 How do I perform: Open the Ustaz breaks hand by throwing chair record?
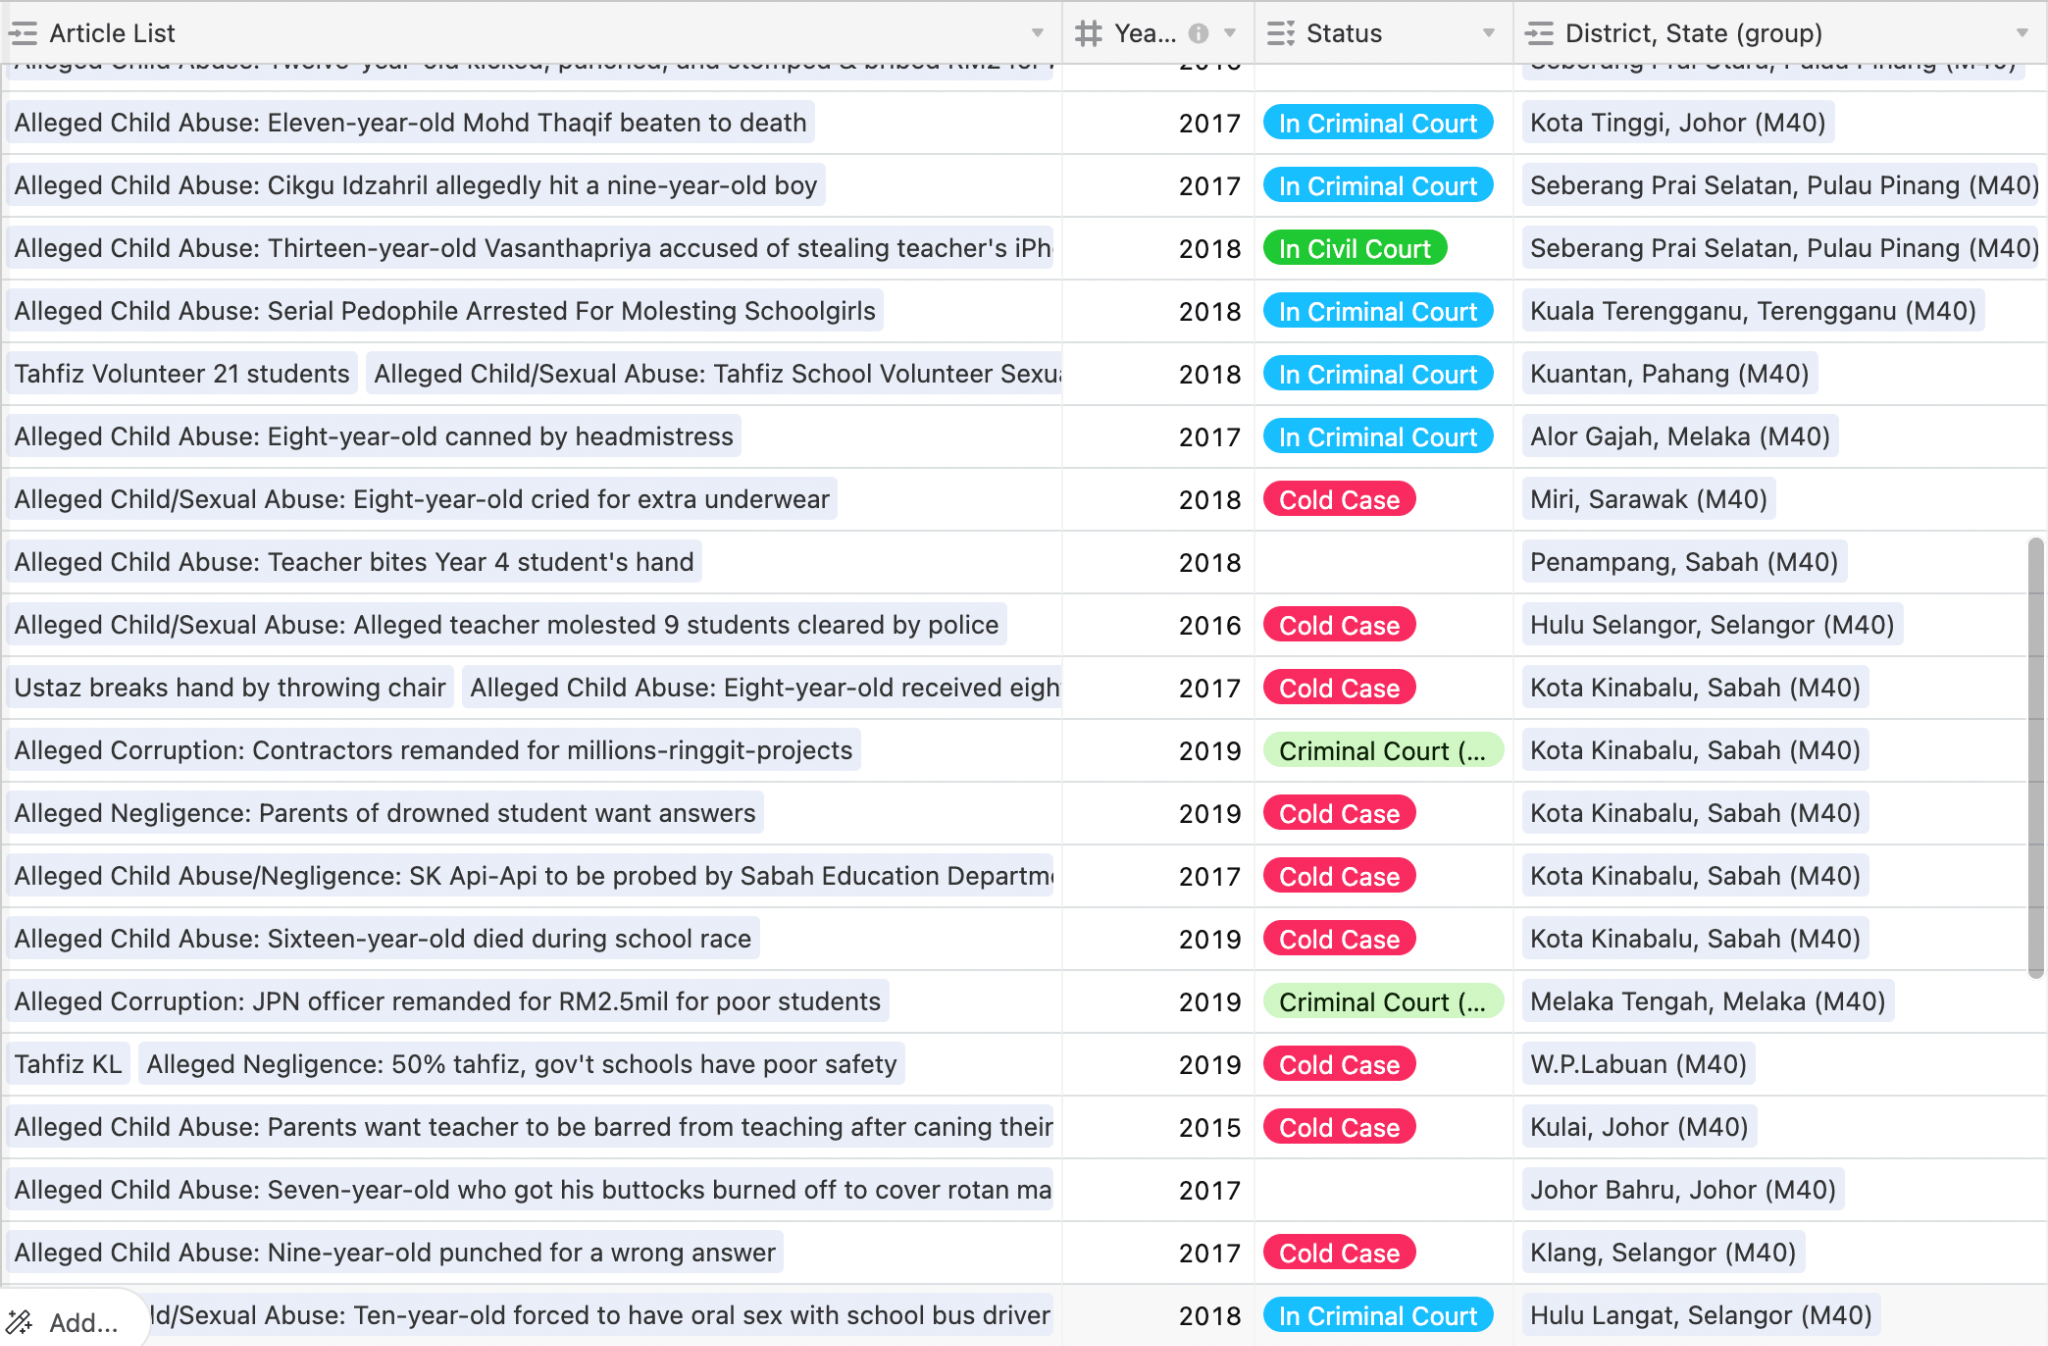click(230, 688)
